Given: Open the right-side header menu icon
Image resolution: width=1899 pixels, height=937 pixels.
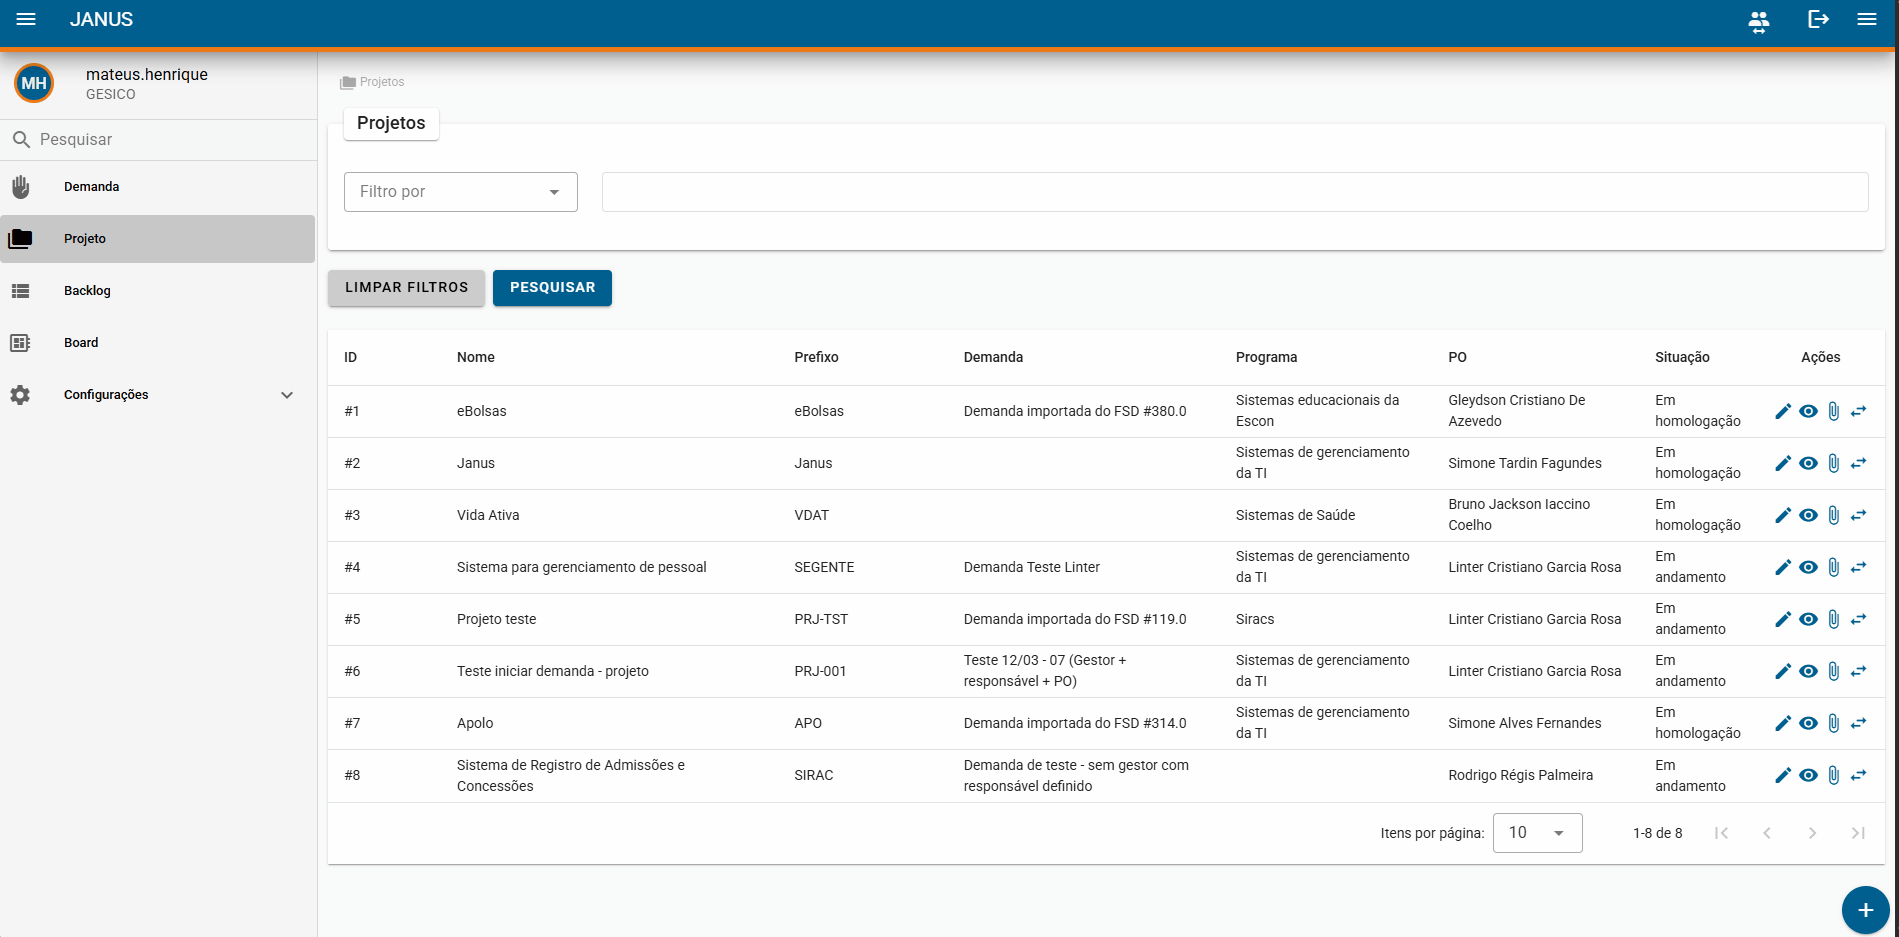Looking at the screenshot, I should click(1867, 19).
